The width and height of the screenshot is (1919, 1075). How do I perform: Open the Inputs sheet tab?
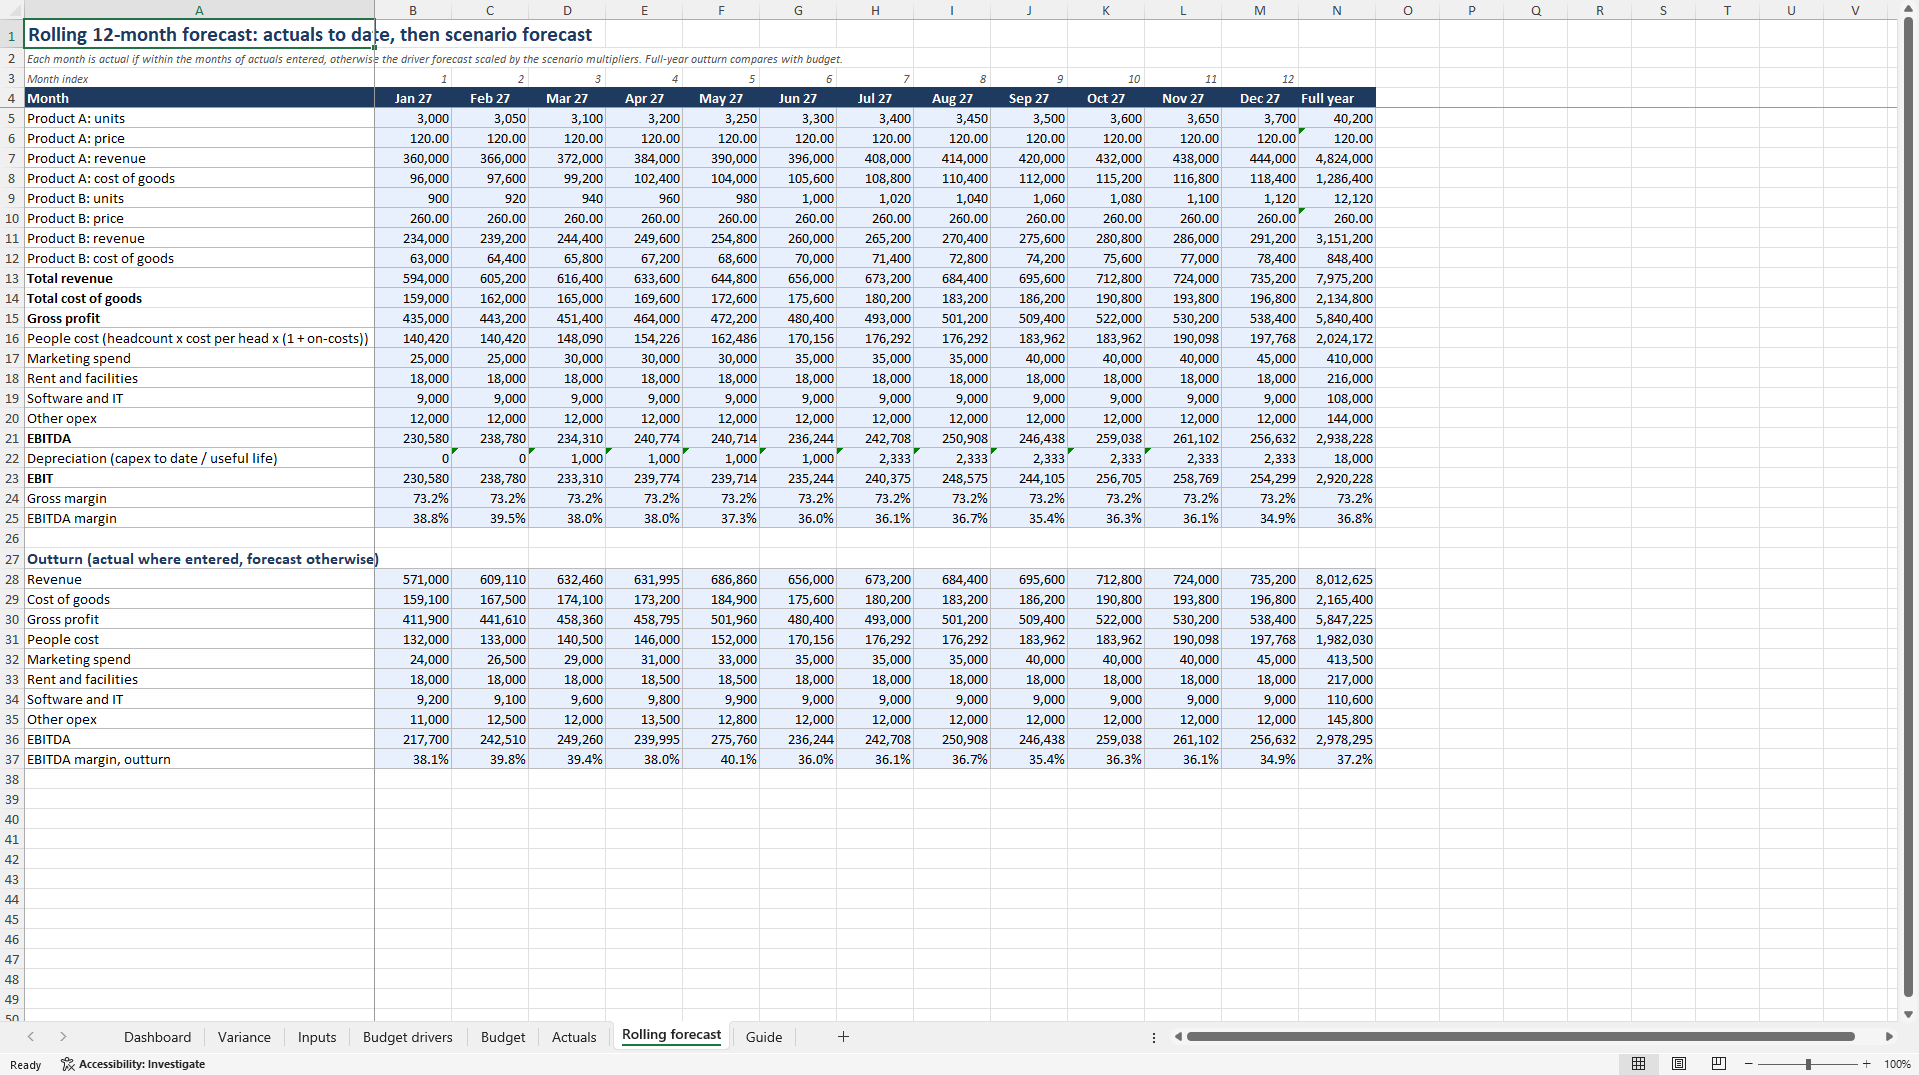click(x=317, y=1037)
